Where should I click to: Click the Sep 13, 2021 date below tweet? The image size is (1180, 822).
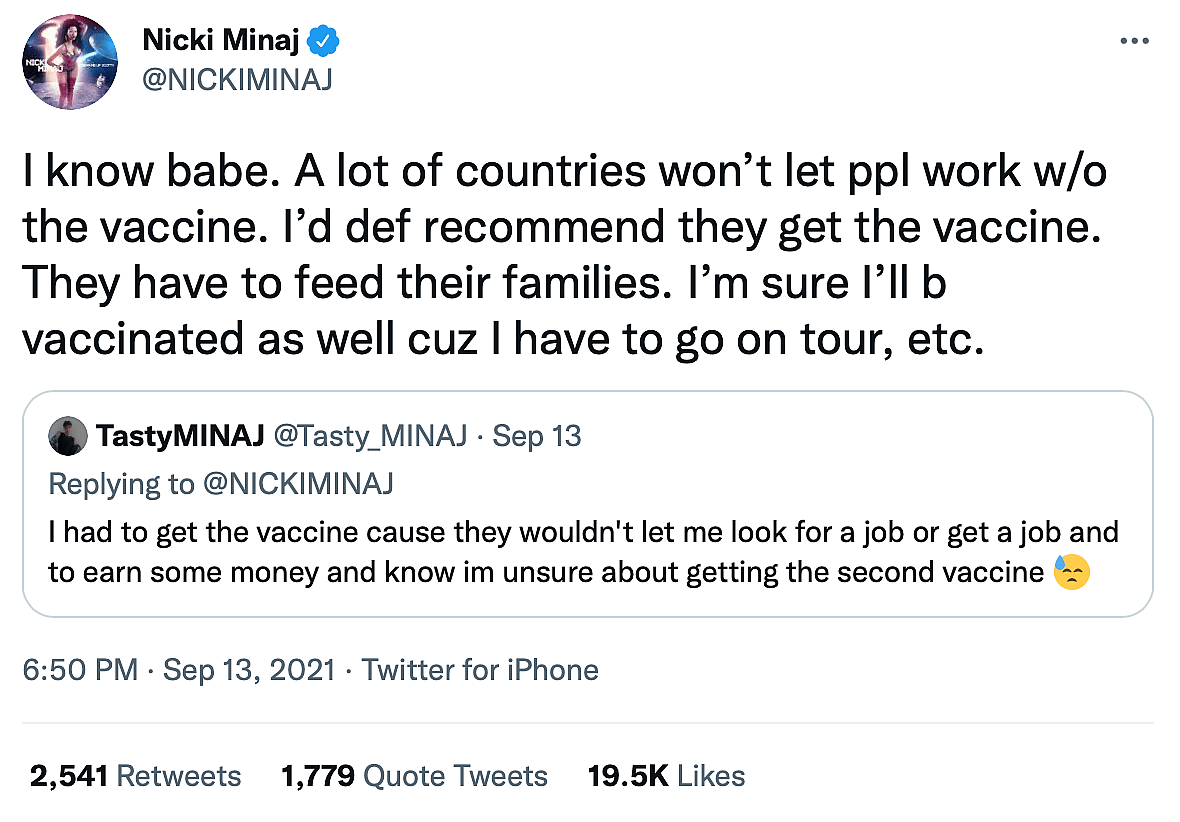[249, 670]
